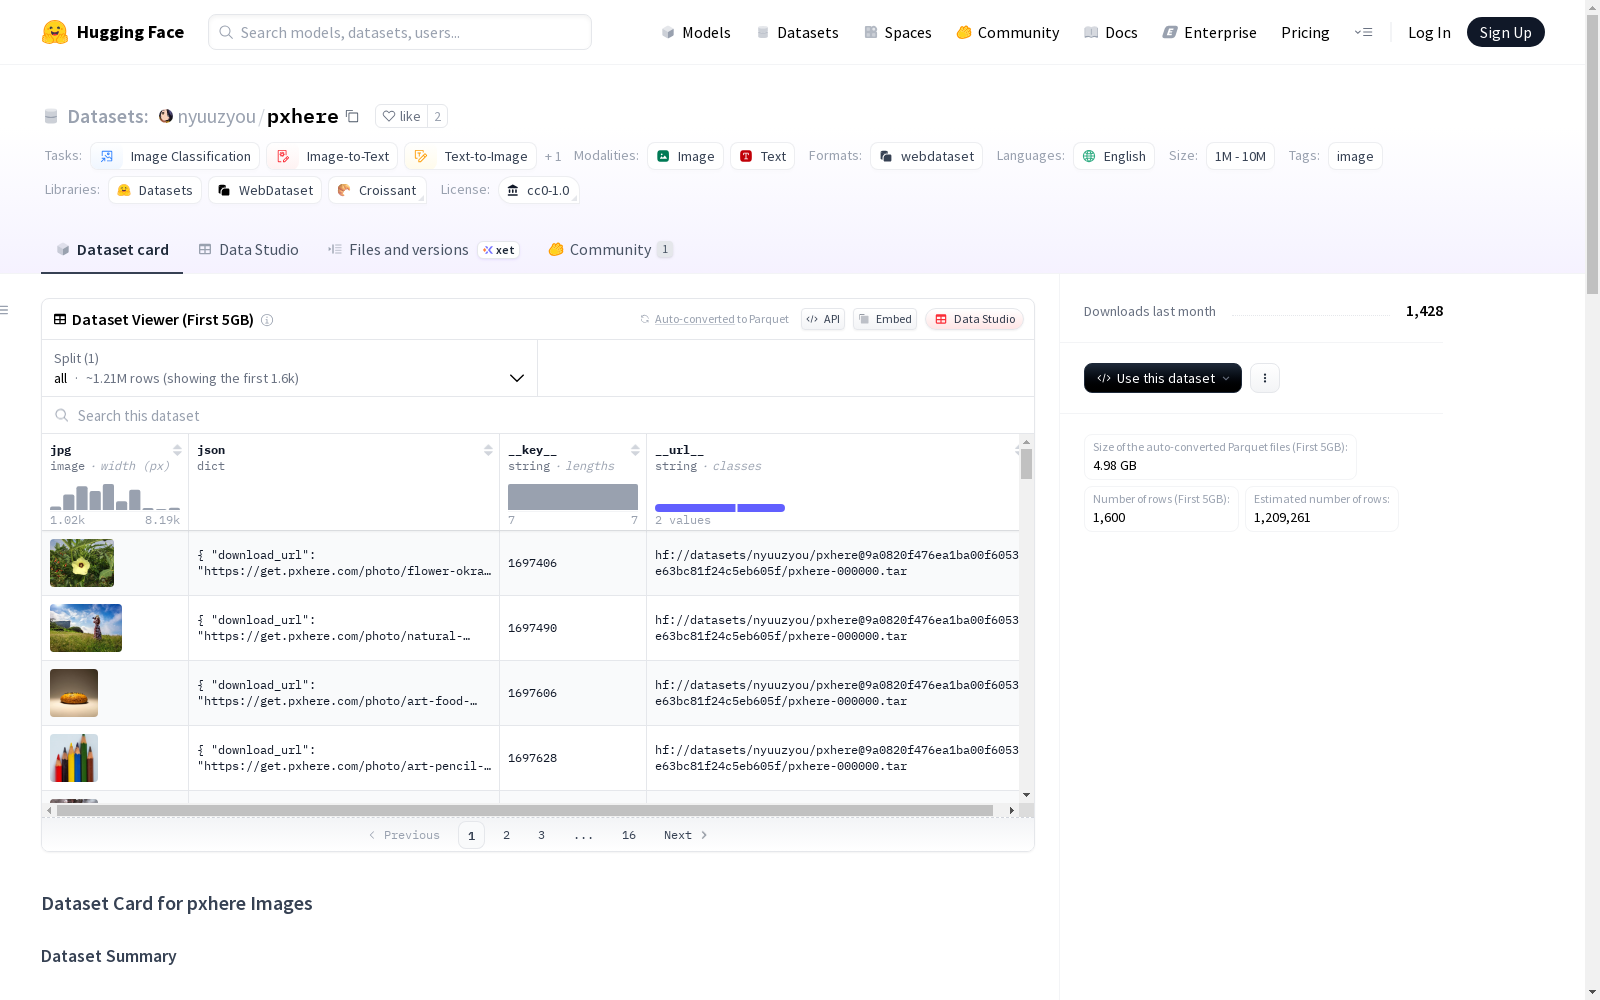
Task: Click the Embed button in the viewer
Action: (885, 319)
